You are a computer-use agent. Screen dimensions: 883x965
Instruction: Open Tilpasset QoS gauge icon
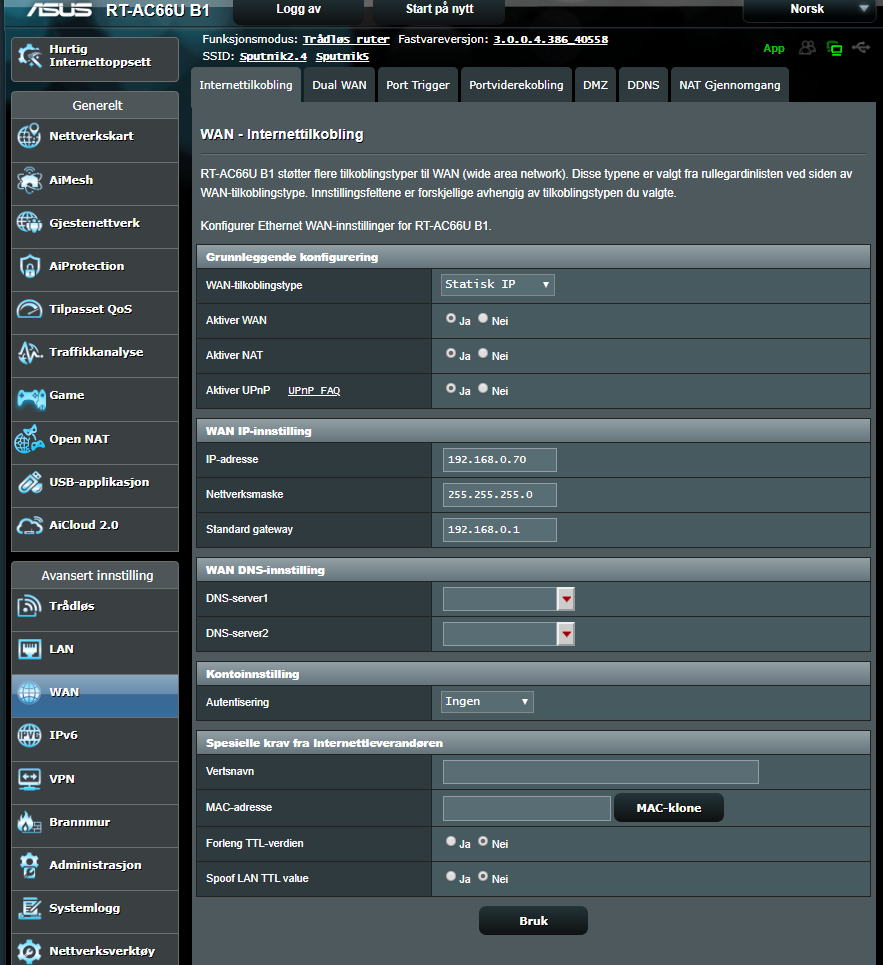point(29,309)
